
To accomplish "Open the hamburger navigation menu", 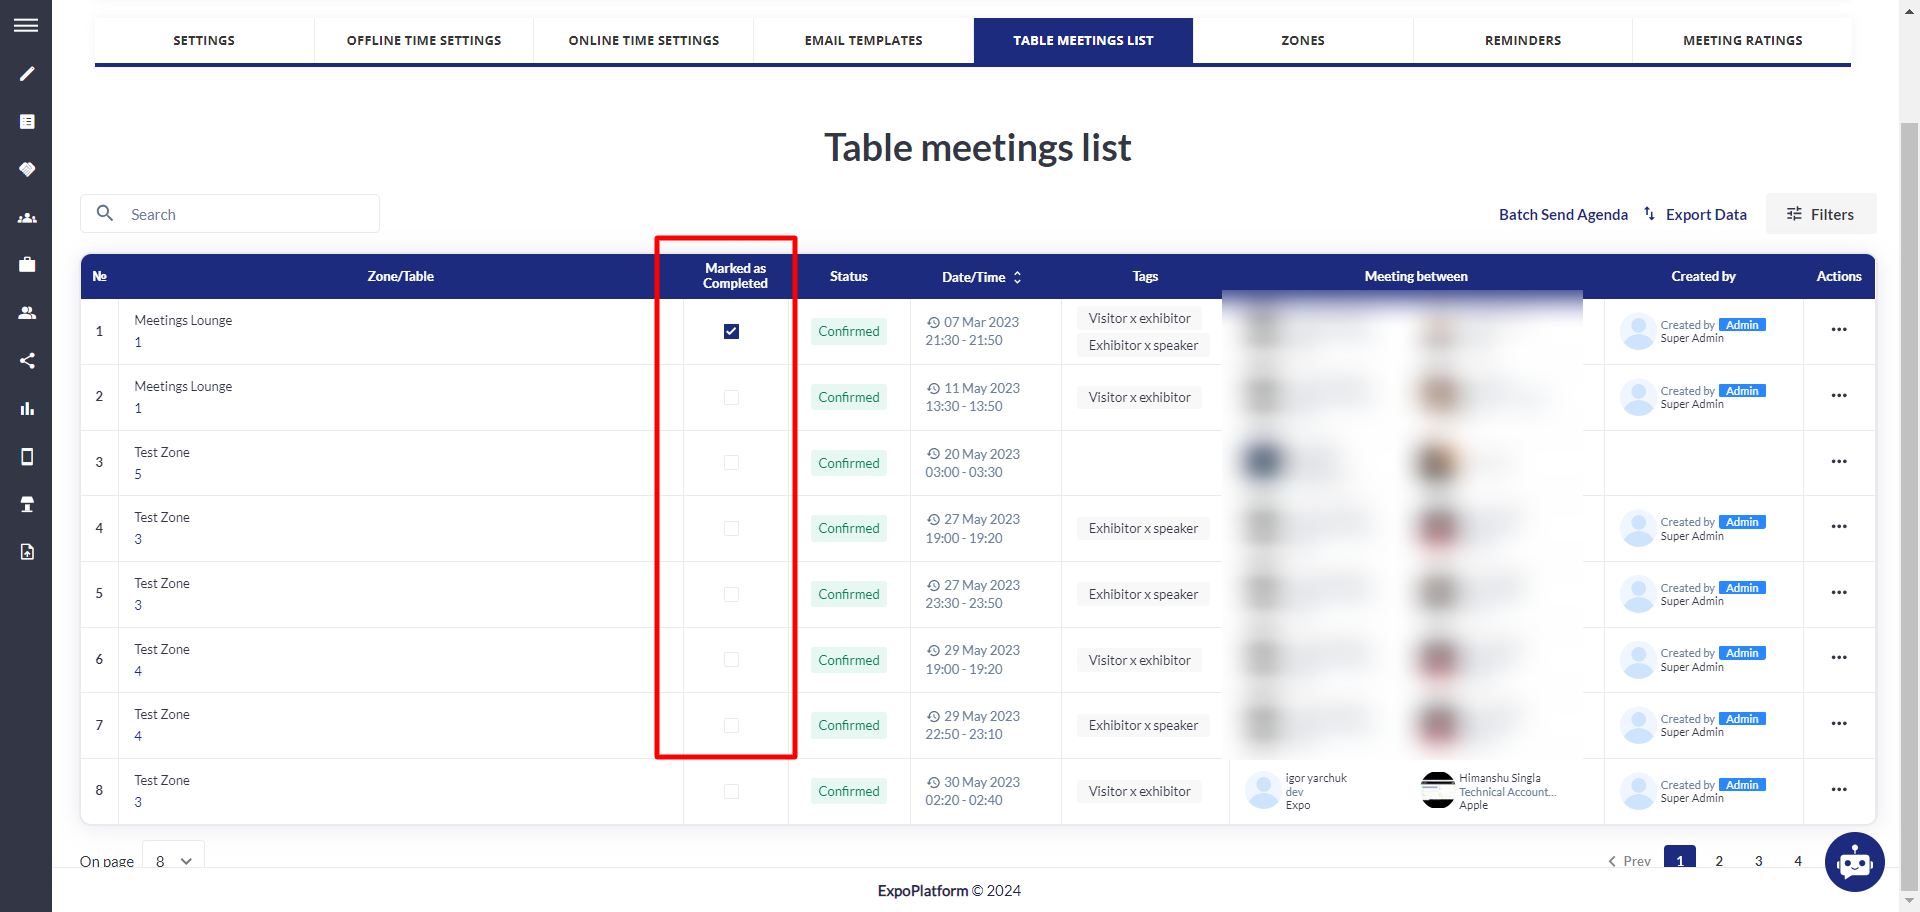I will click(26, 25).
